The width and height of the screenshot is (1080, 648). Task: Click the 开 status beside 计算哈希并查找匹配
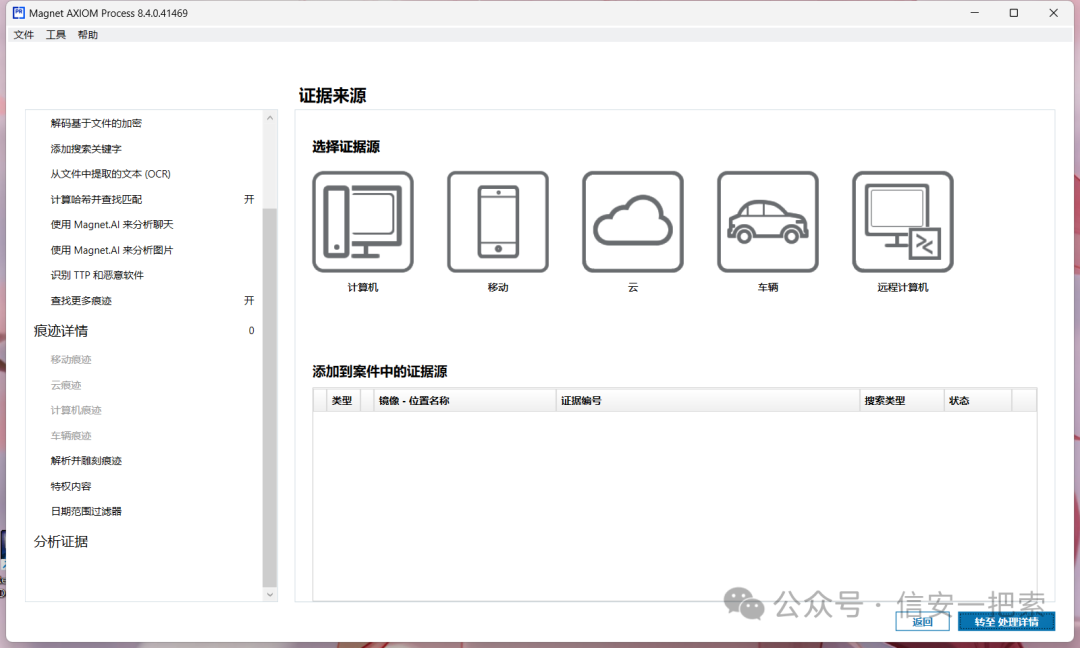click(249, 200)
